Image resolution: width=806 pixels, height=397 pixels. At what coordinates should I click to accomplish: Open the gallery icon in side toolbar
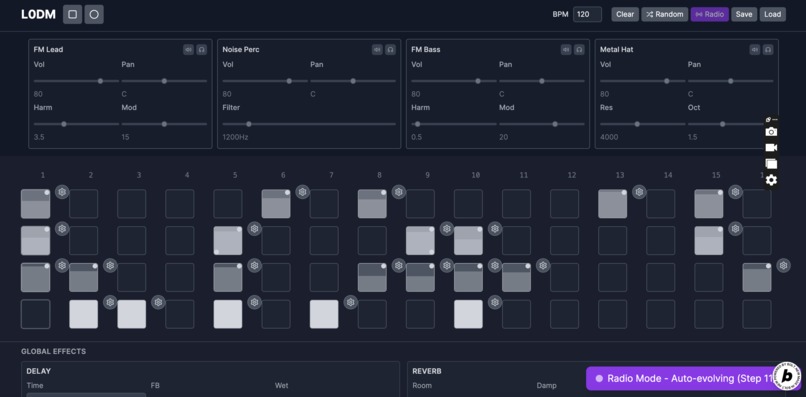(771, 164)
